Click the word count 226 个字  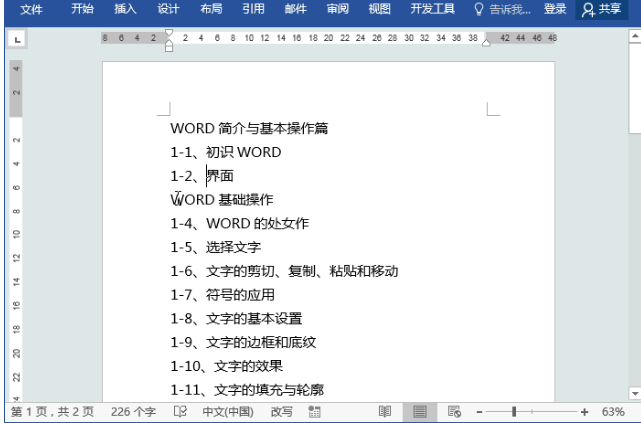pos(133,412)
